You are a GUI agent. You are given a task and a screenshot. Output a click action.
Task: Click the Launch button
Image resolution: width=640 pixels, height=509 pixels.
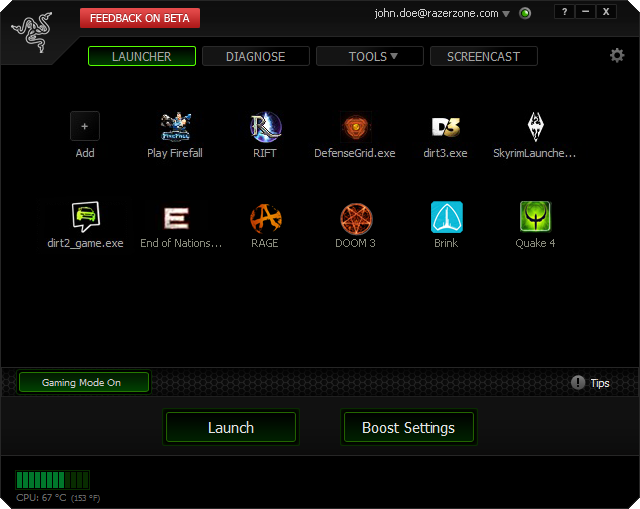click(x=231, y=427)
